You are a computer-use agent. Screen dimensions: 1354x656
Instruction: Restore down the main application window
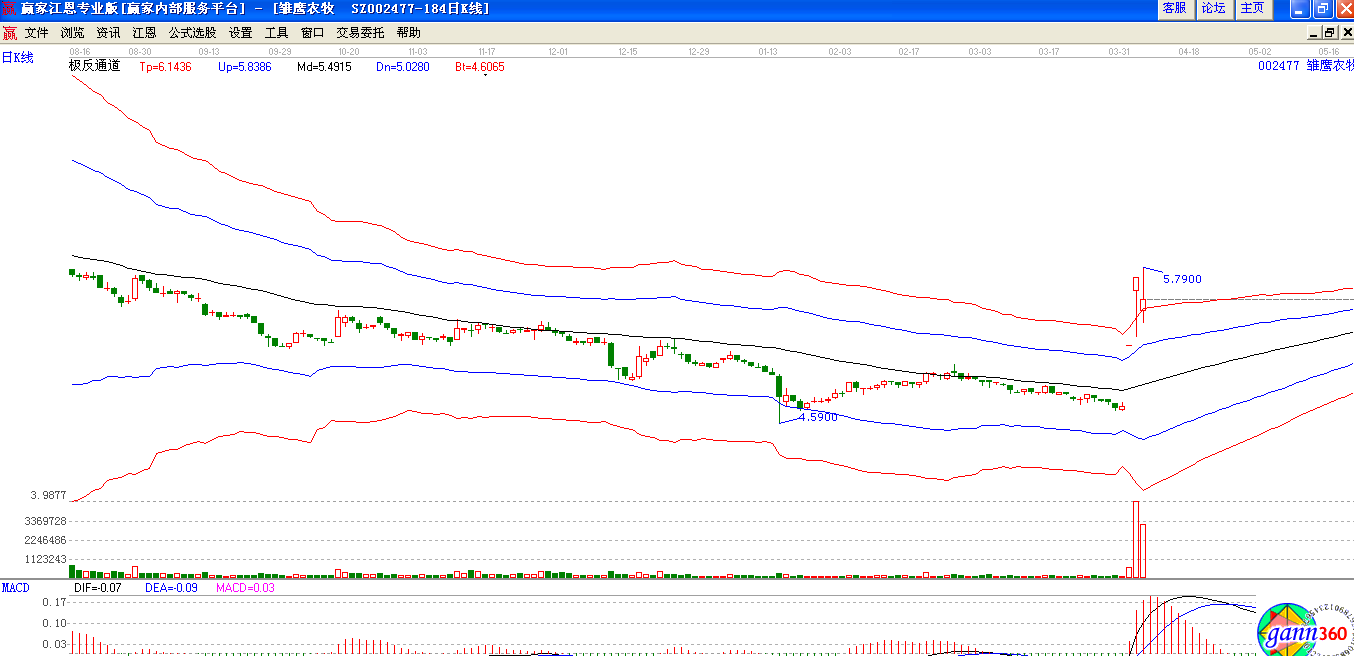[1321, 9]
